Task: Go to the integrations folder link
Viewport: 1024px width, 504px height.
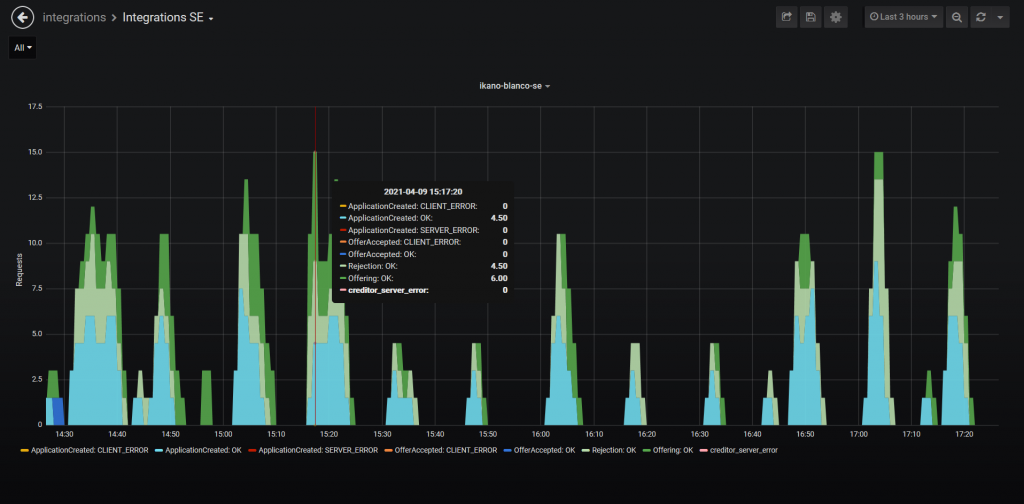Action: 75,18
